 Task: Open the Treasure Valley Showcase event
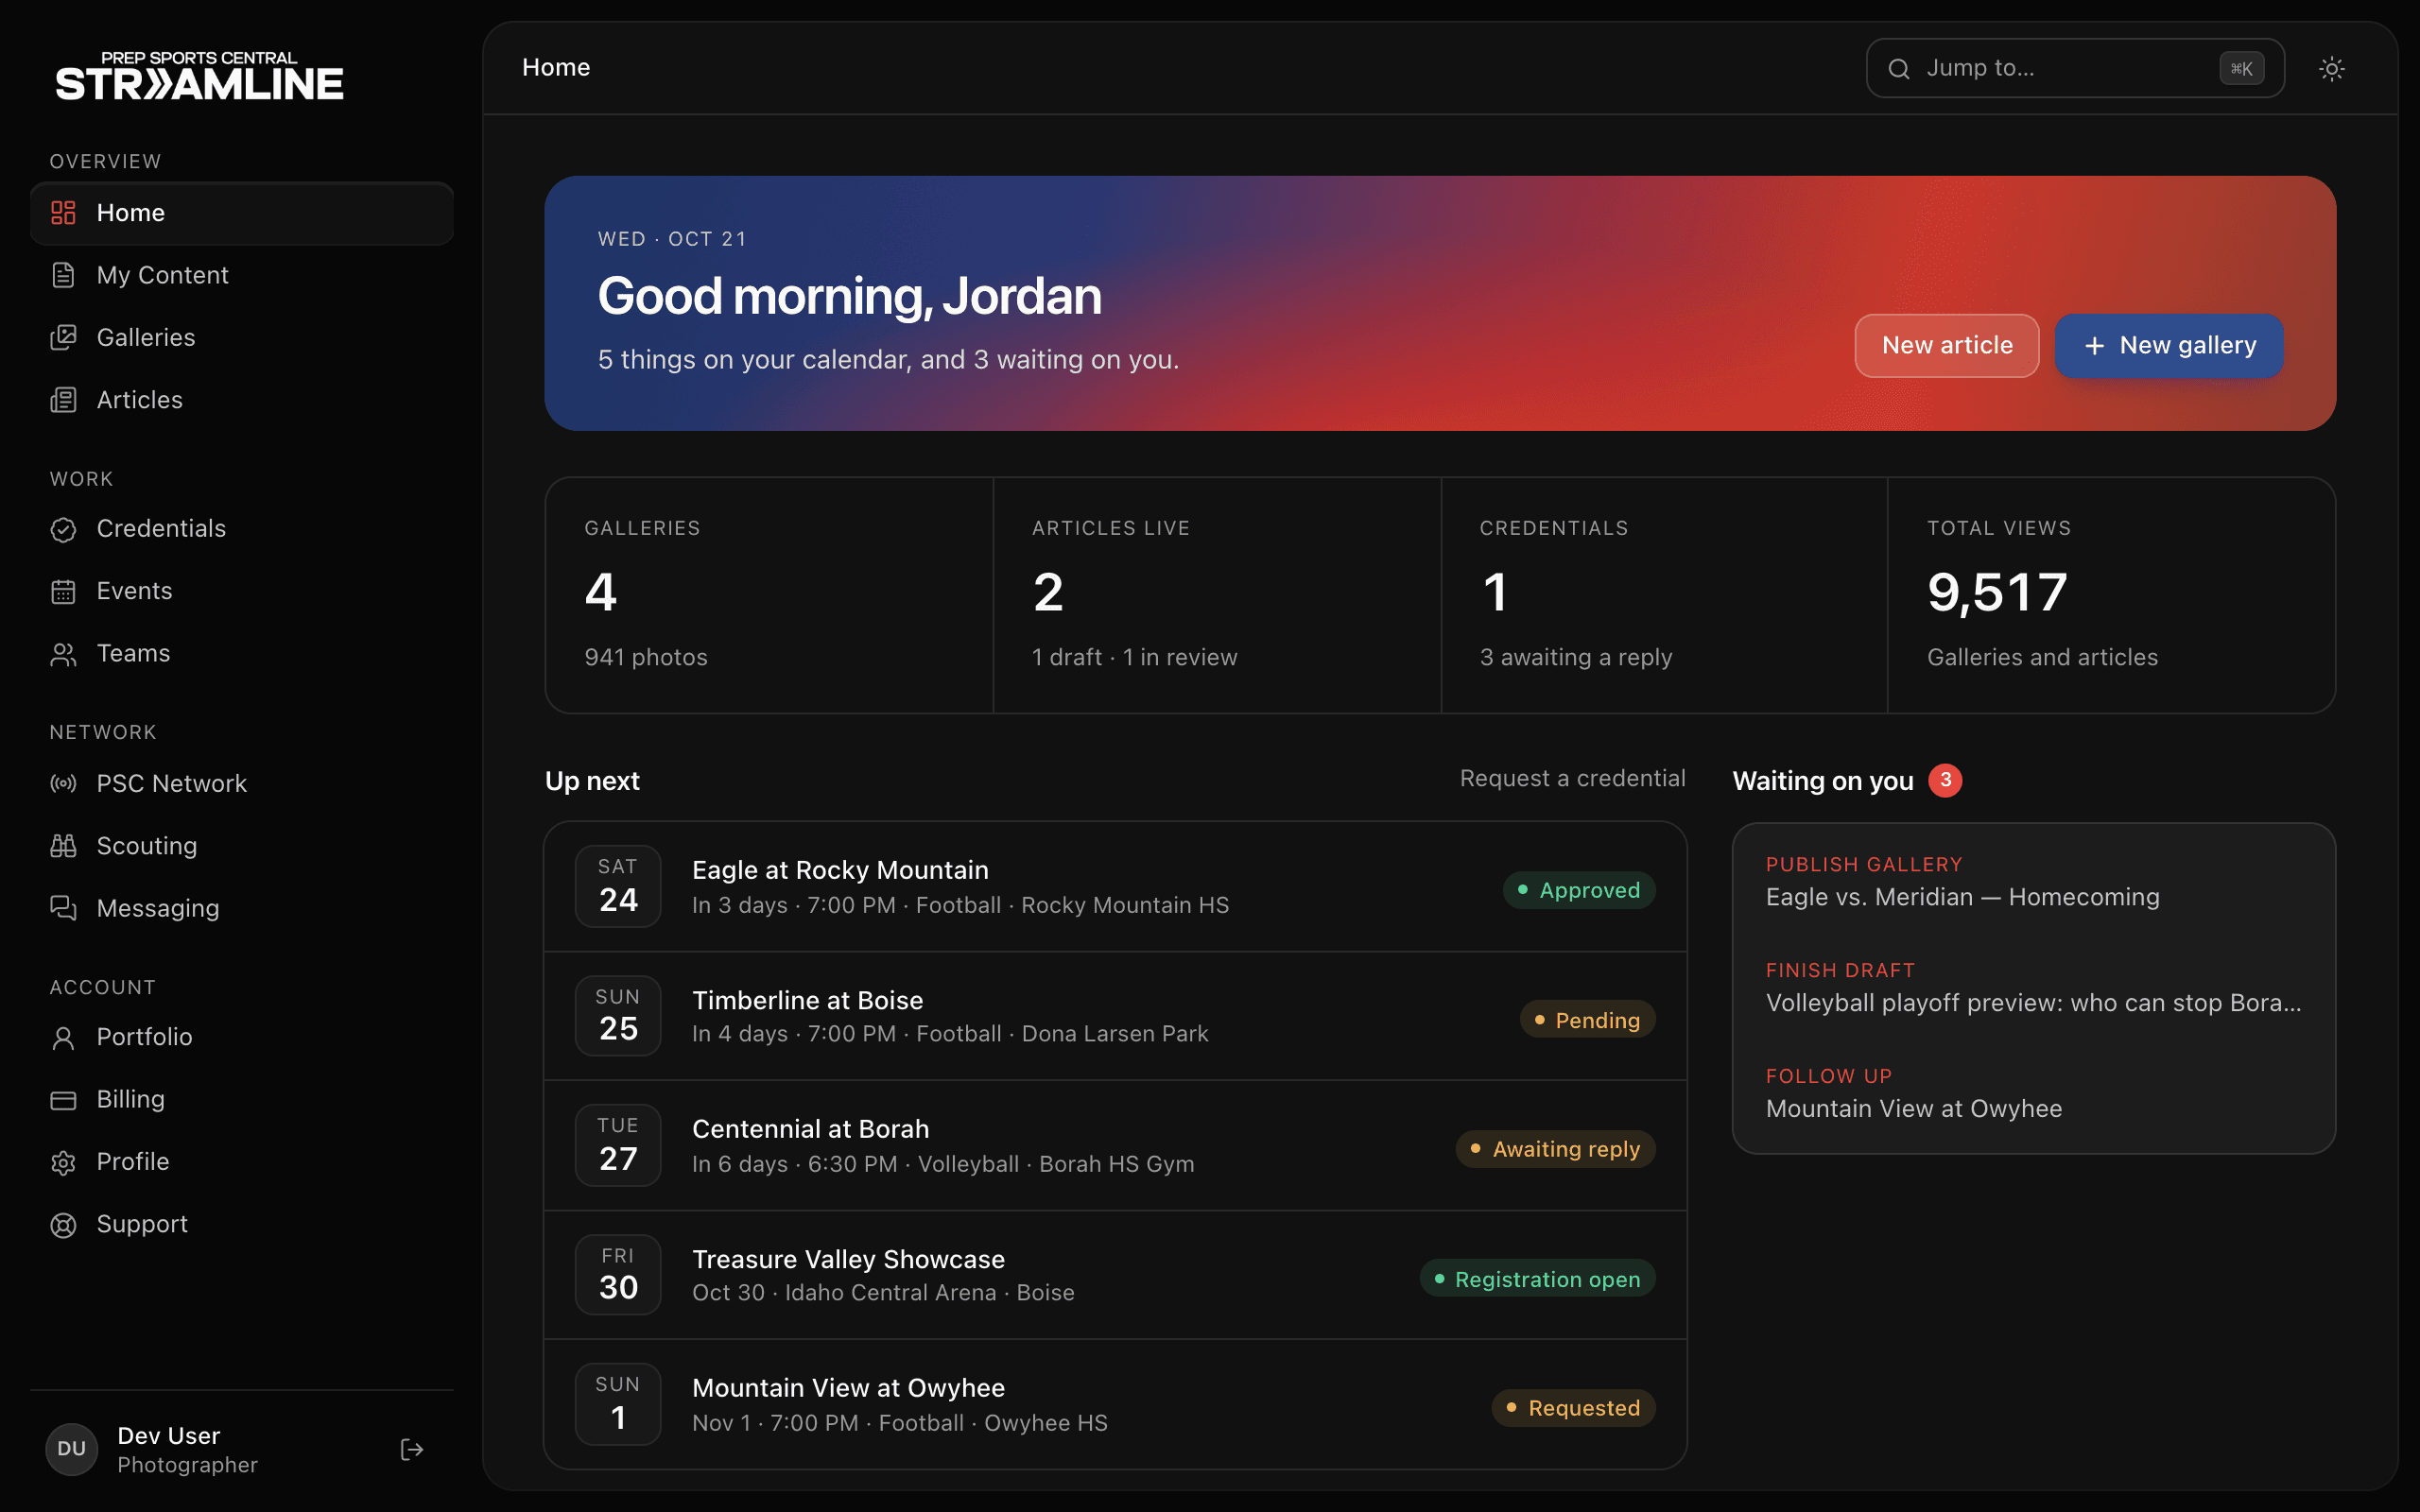point(1115,1275)
